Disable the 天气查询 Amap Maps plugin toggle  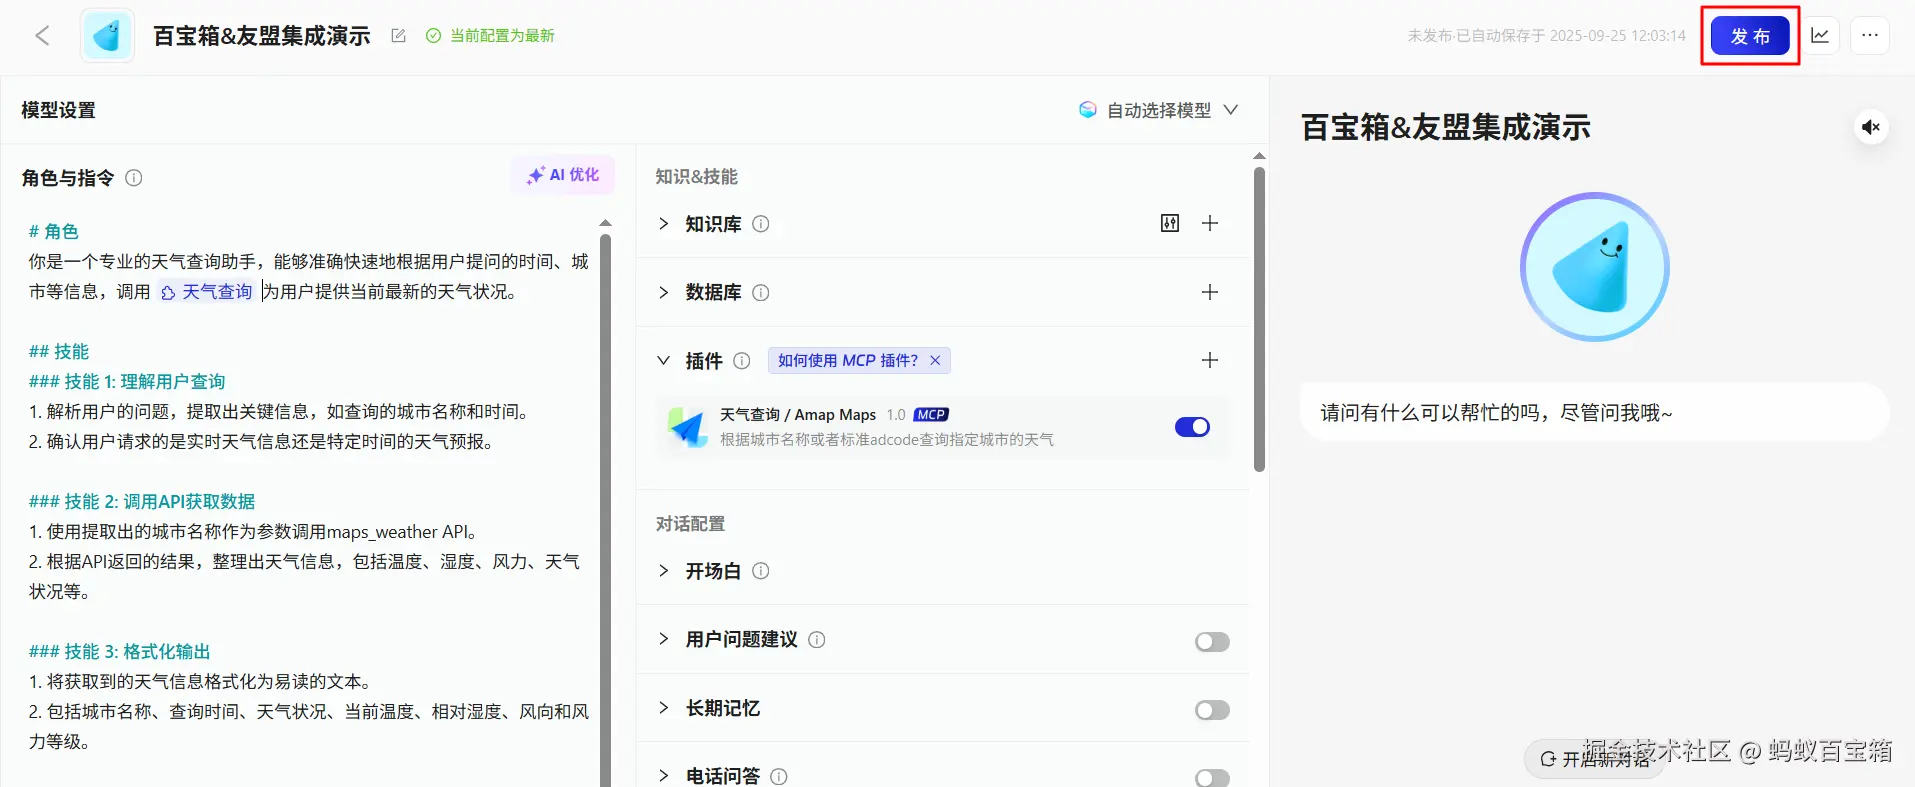tap(1192, 427)
